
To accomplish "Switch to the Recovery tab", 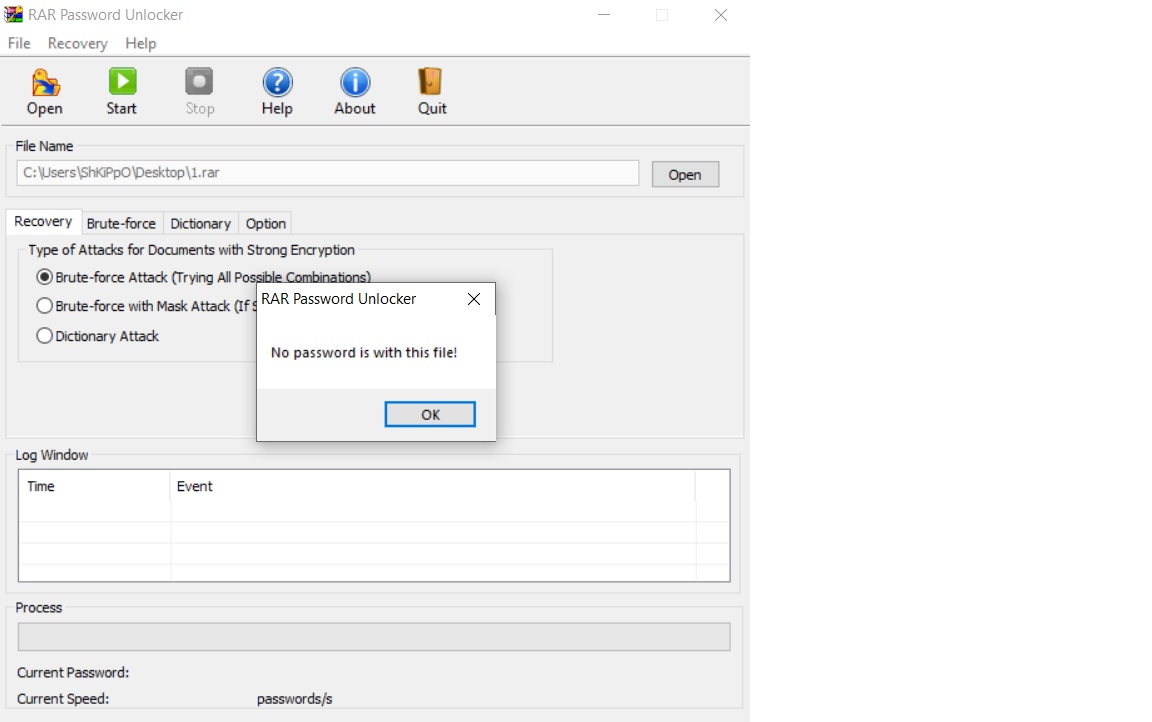I will tap(43, 222).
